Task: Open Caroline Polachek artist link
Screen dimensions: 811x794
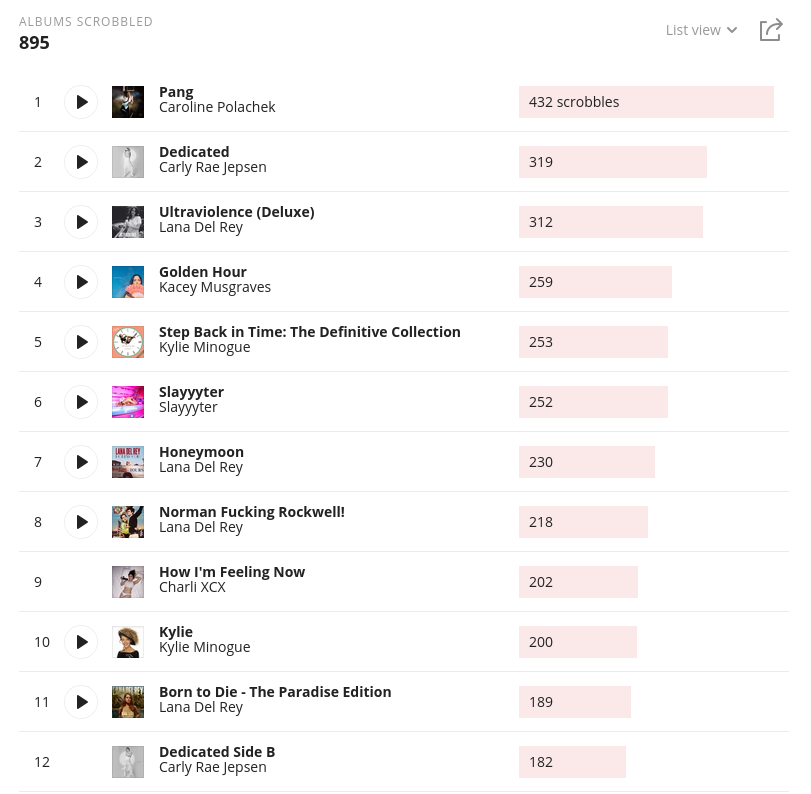Action: pyautogui.click(x=217, y=107)
